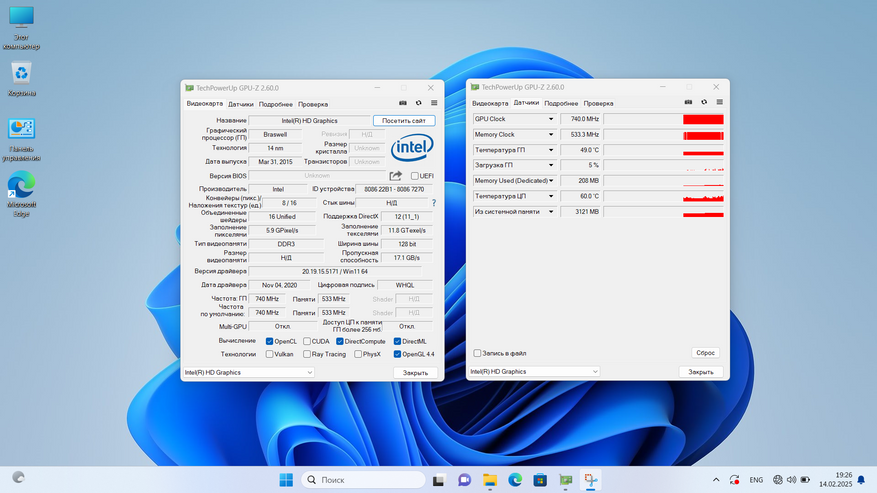Enable the log to file checkbox
877x493 pixels.
[477, 353]
